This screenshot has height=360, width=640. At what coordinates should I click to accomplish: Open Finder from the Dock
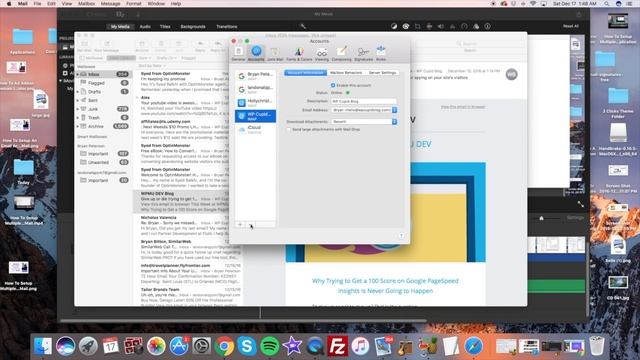click(x=42, y=346)
